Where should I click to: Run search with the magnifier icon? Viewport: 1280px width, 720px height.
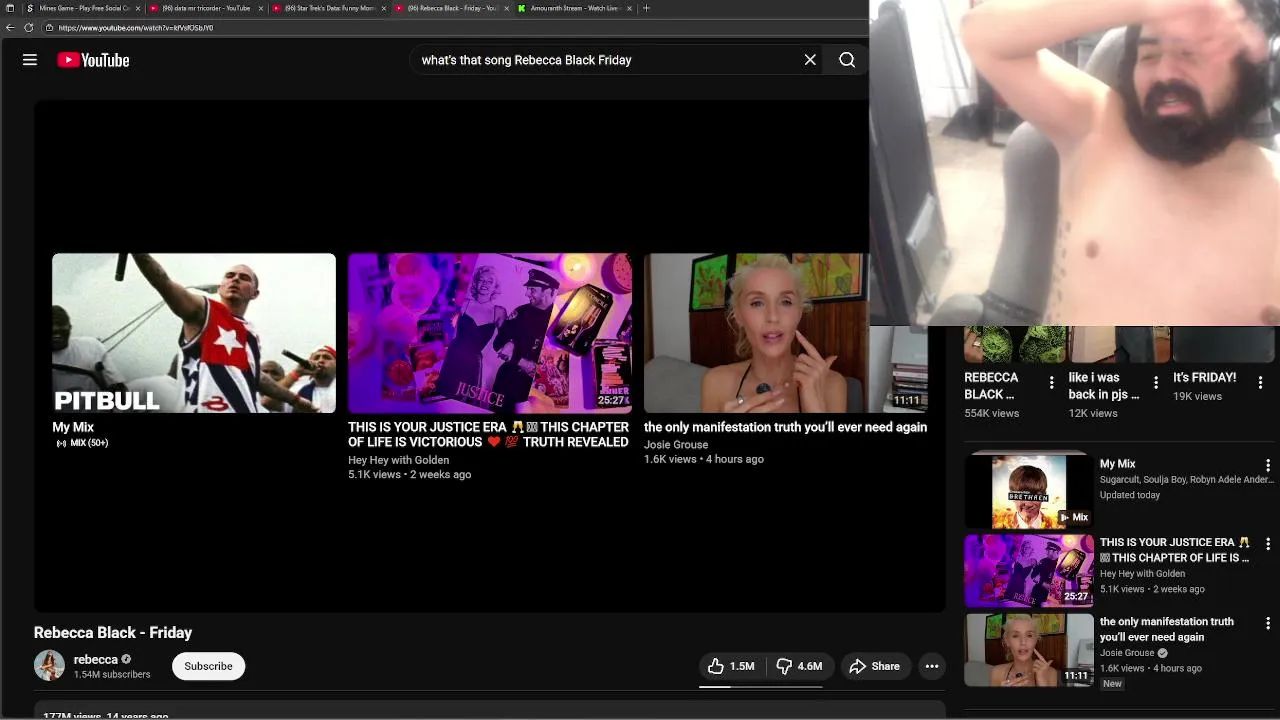pyautogui.click(x=847, y=60)
